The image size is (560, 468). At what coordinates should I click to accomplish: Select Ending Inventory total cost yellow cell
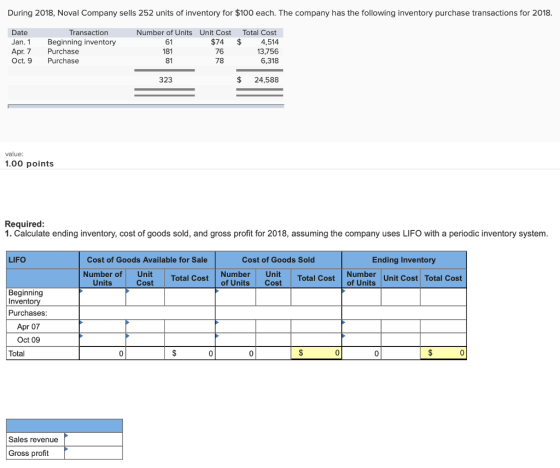coord(443,353)
